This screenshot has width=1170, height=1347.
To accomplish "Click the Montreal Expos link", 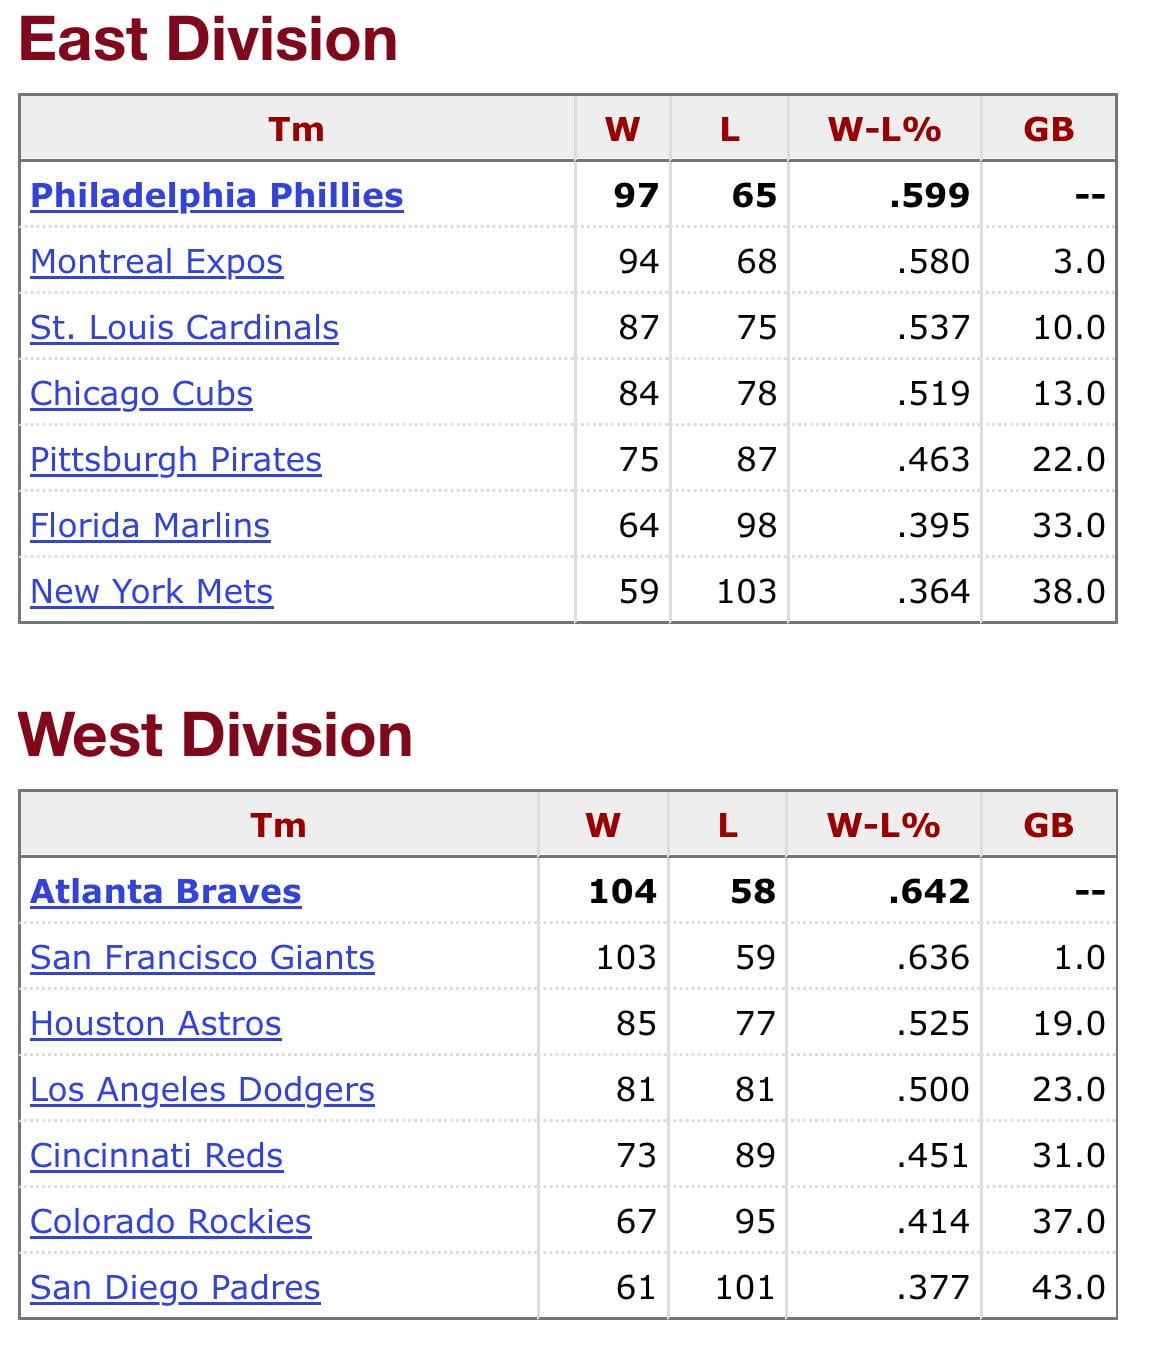I will tap(156, 261).
